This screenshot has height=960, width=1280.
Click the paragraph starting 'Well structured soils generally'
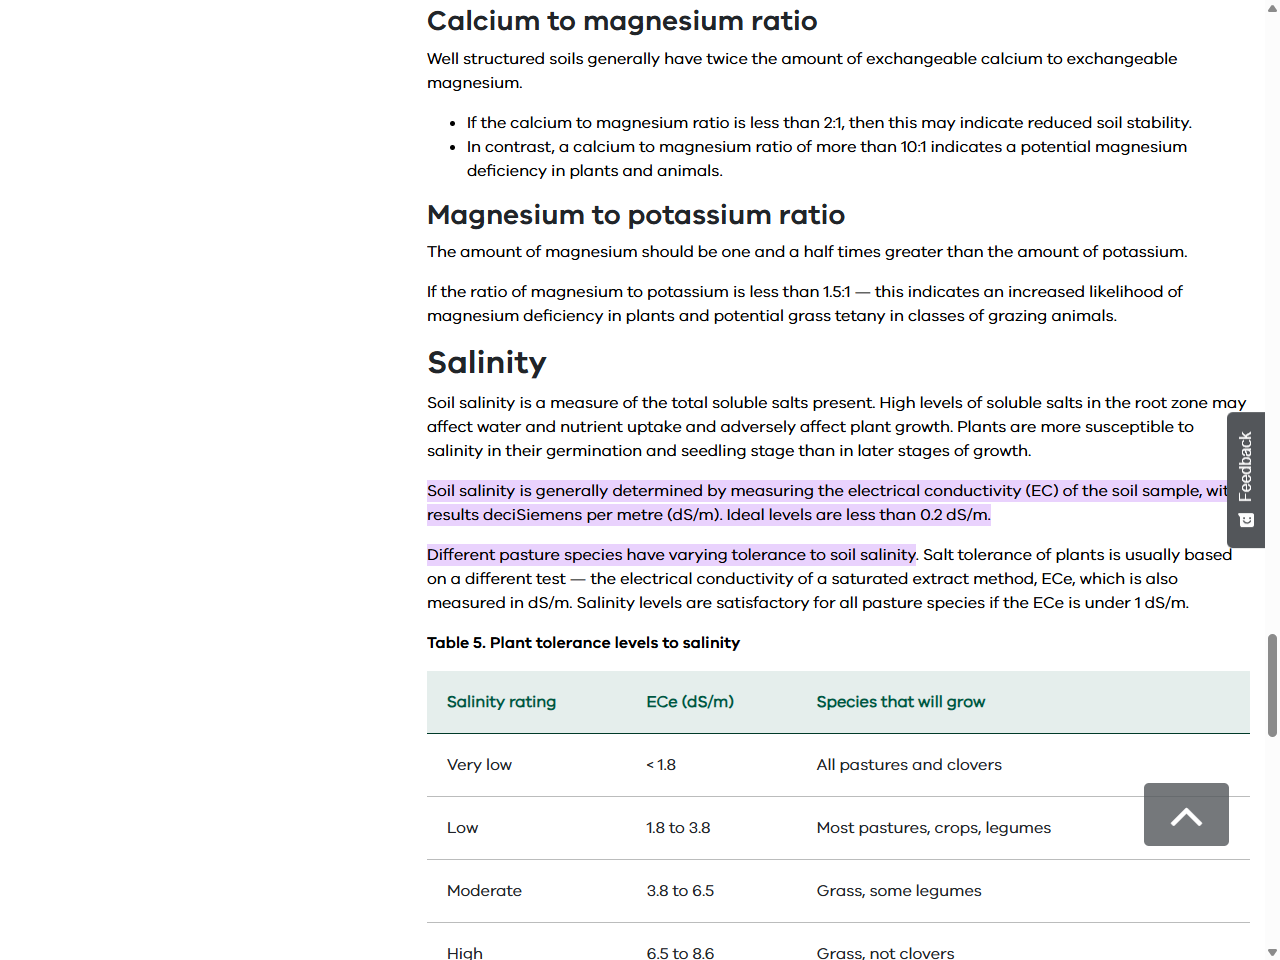click(x=802, y=71)
